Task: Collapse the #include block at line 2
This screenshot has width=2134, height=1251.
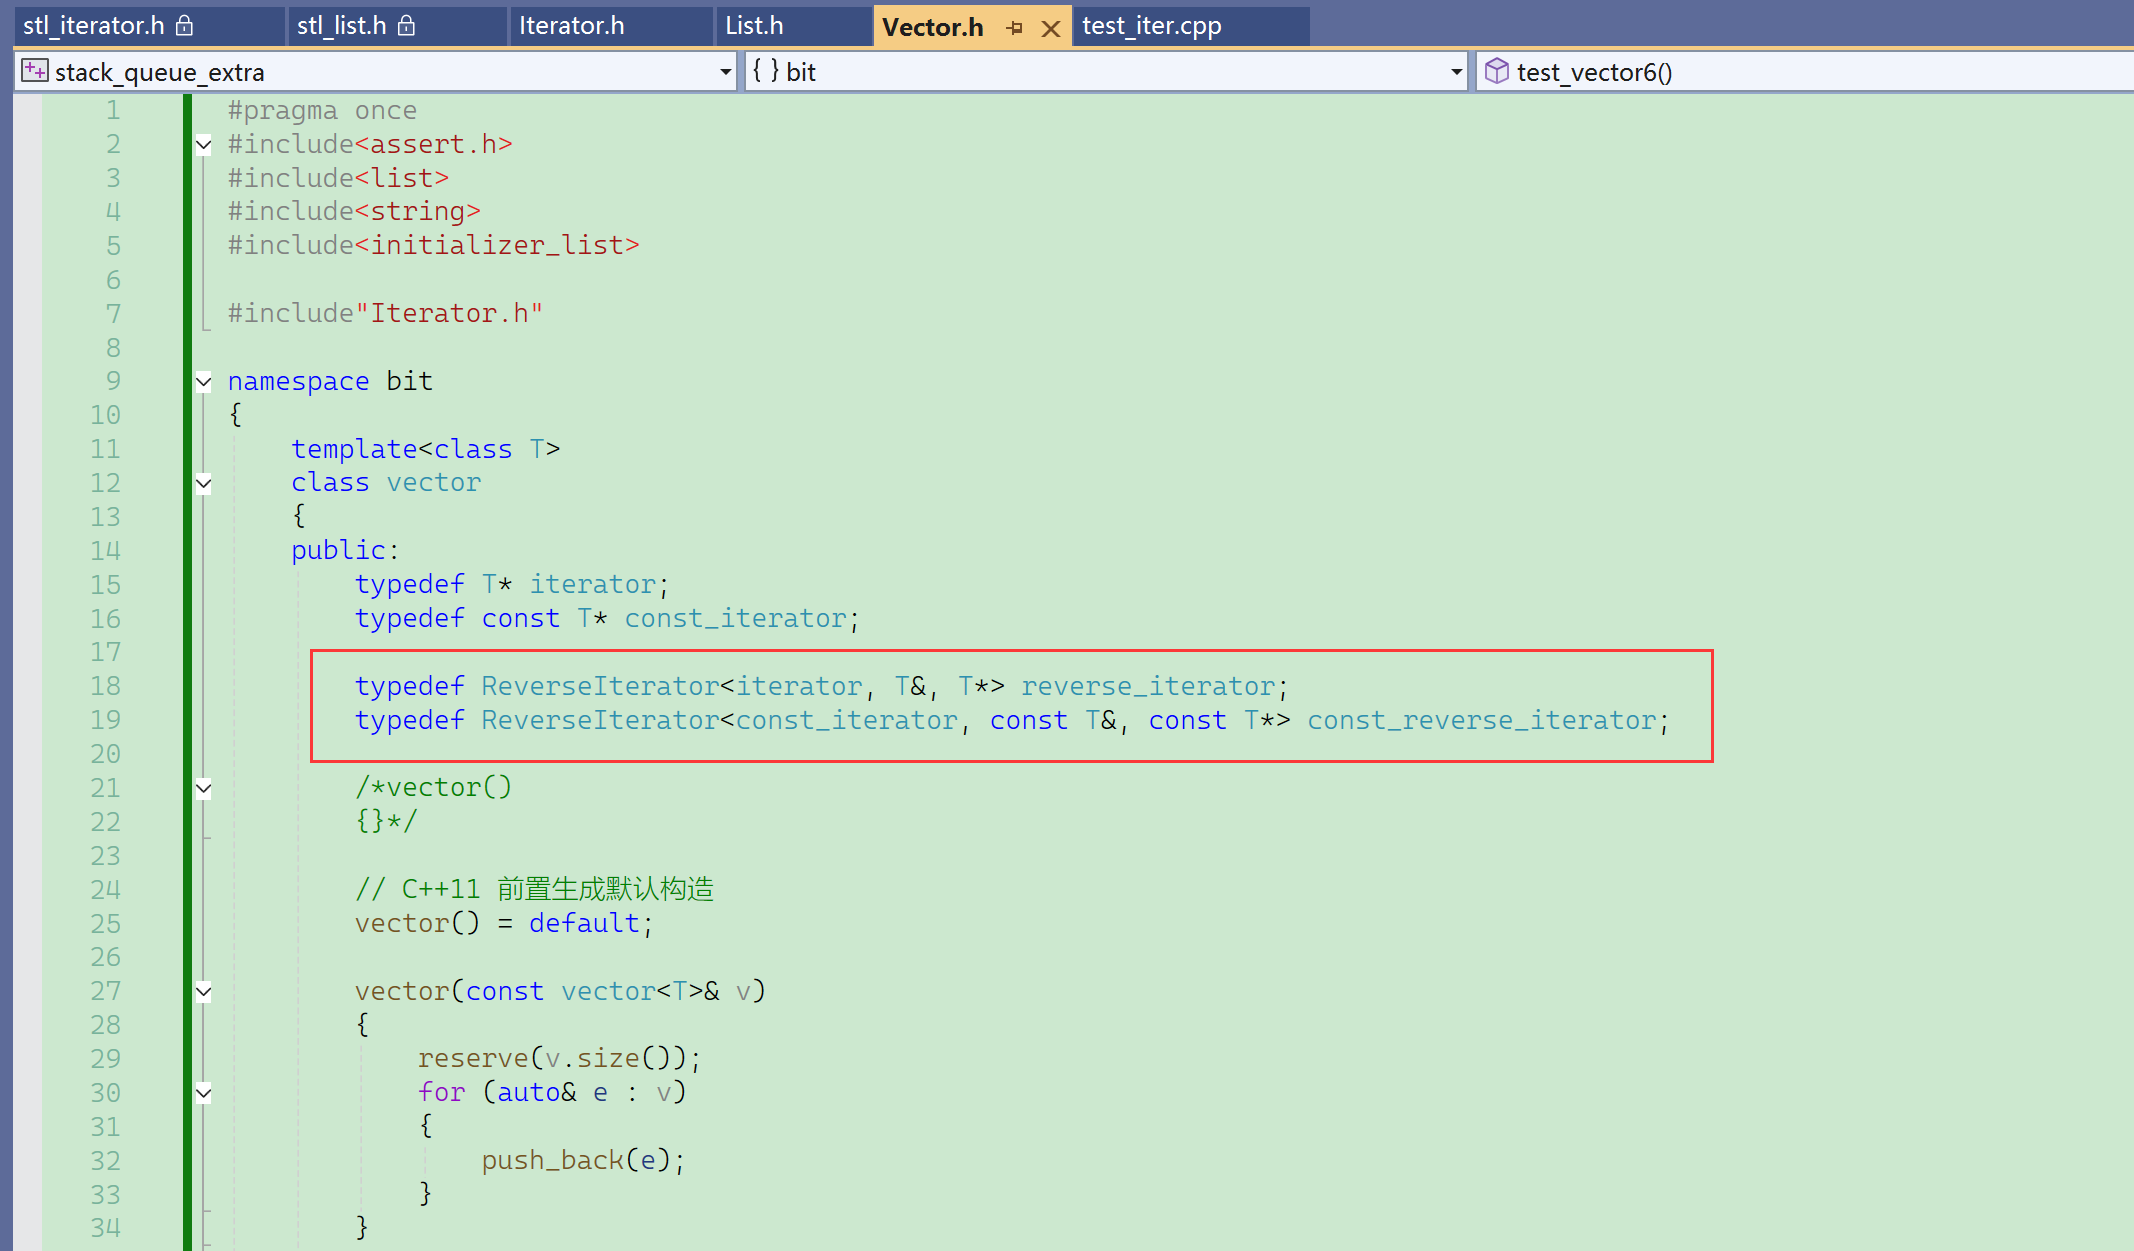Action: [x=204, y=145]
